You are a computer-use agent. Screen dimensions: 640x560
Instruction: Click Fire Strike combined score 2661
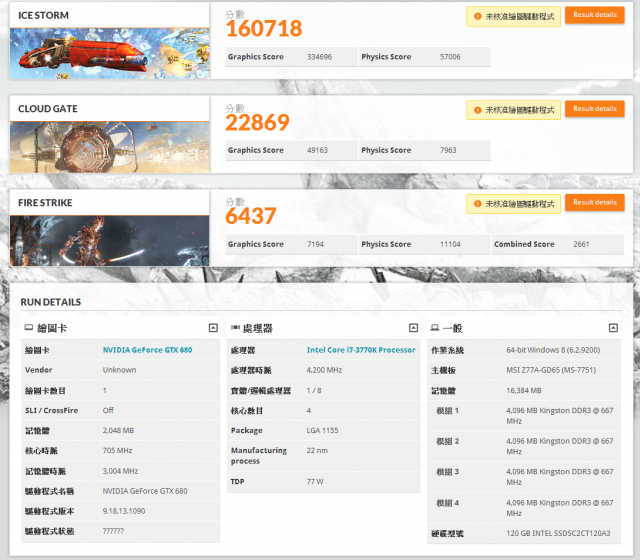point(581,244)
